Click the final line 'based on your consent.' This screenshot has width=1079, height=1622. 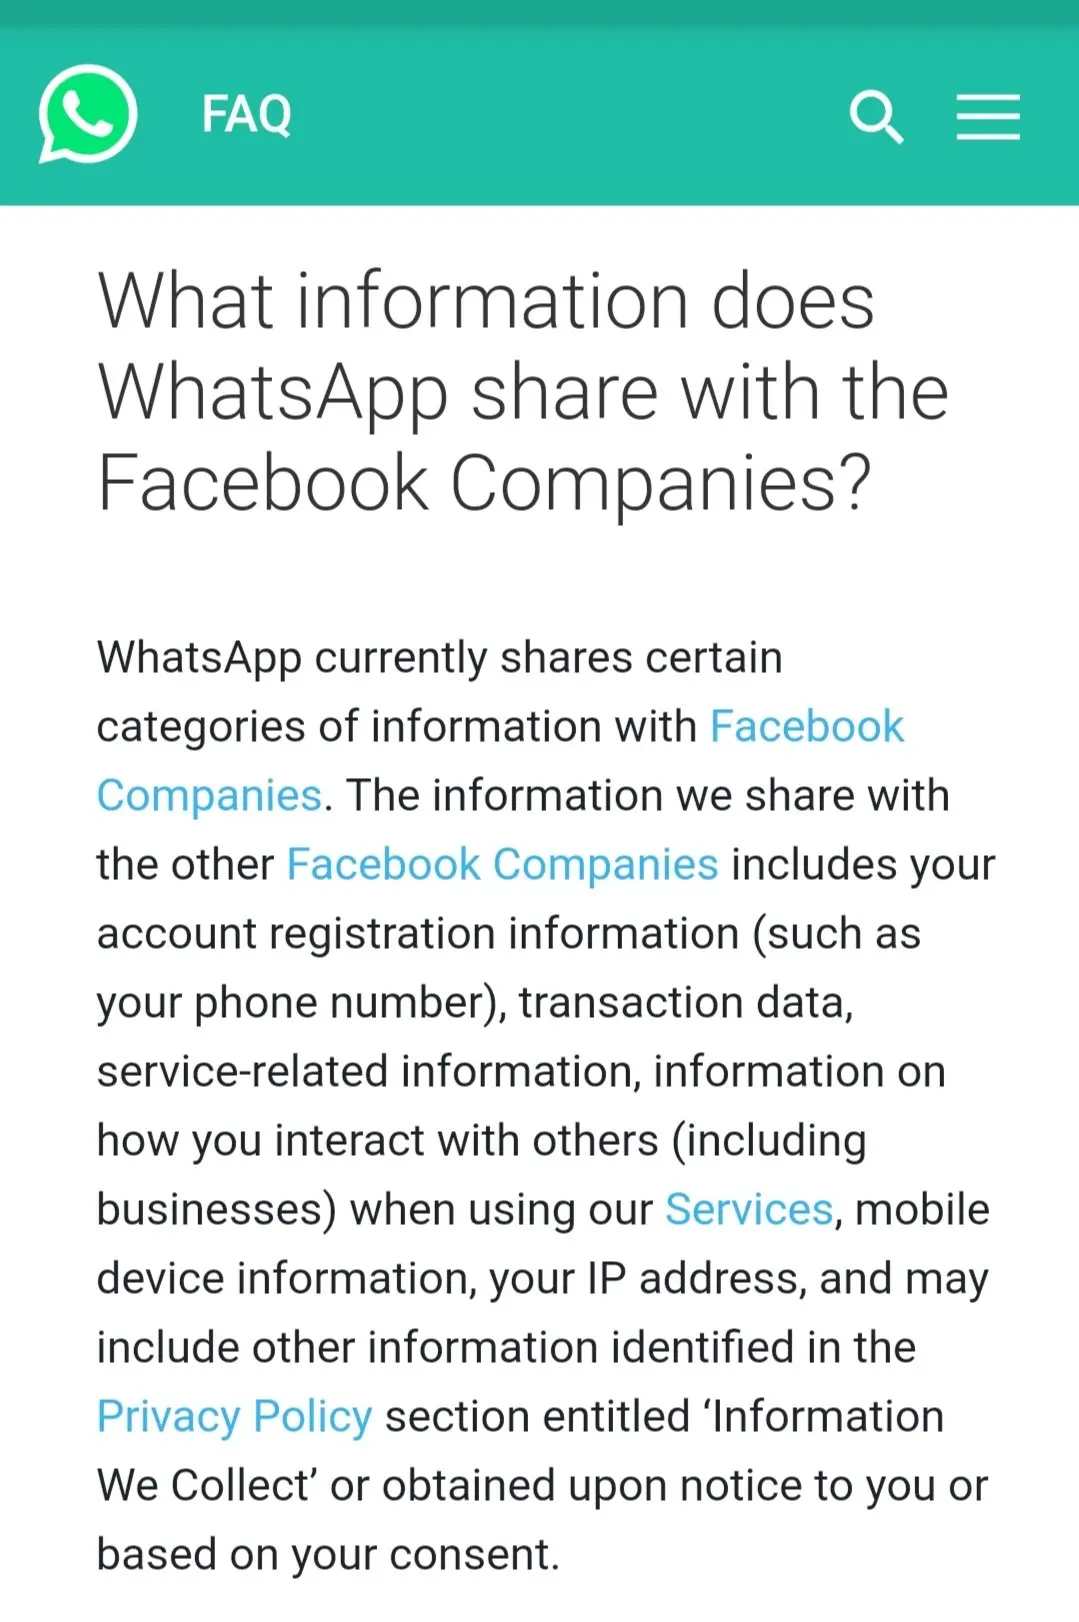pos(328,1555)
